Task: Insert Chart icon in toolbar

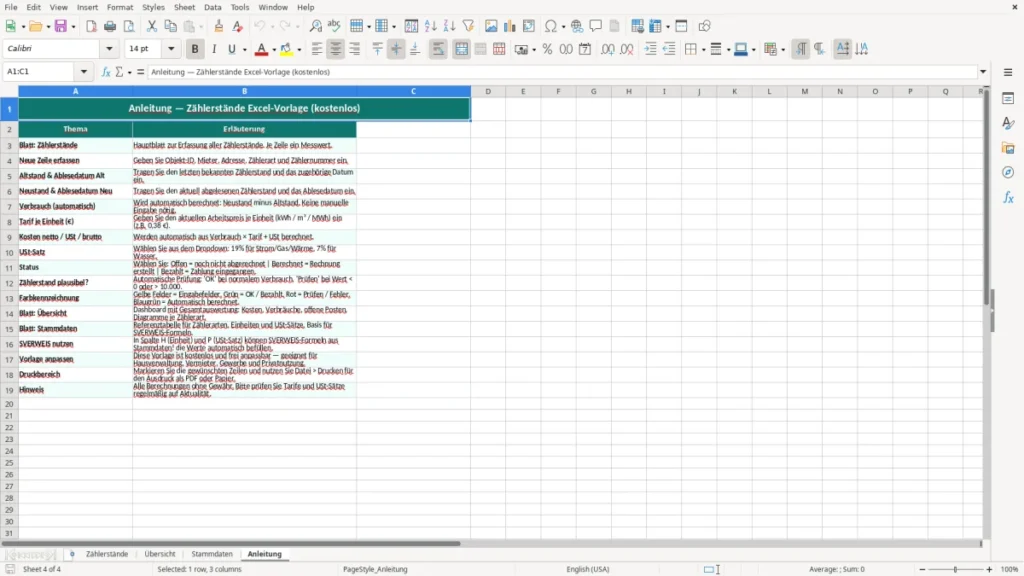Action: coord(510,26)
